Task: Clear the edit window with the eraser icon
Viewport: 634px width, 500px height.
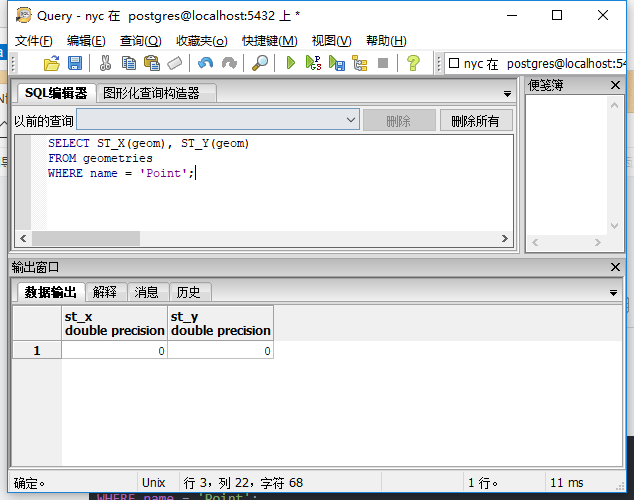Action: tap(175, 63)
